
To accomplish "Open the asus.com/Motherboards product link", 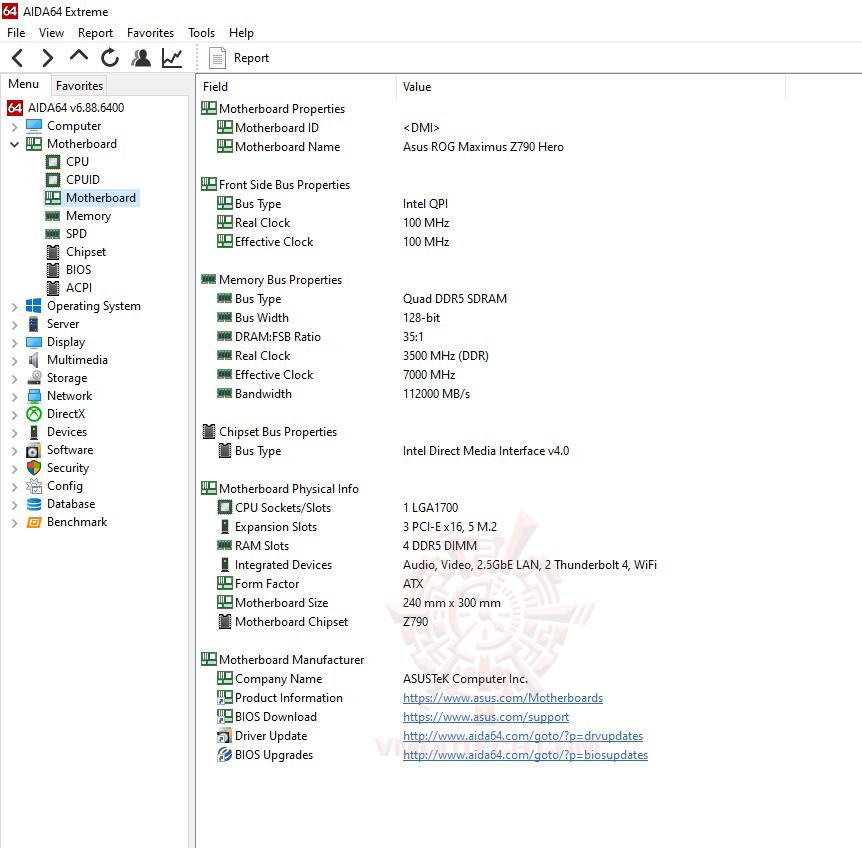I will pos(502,698).
